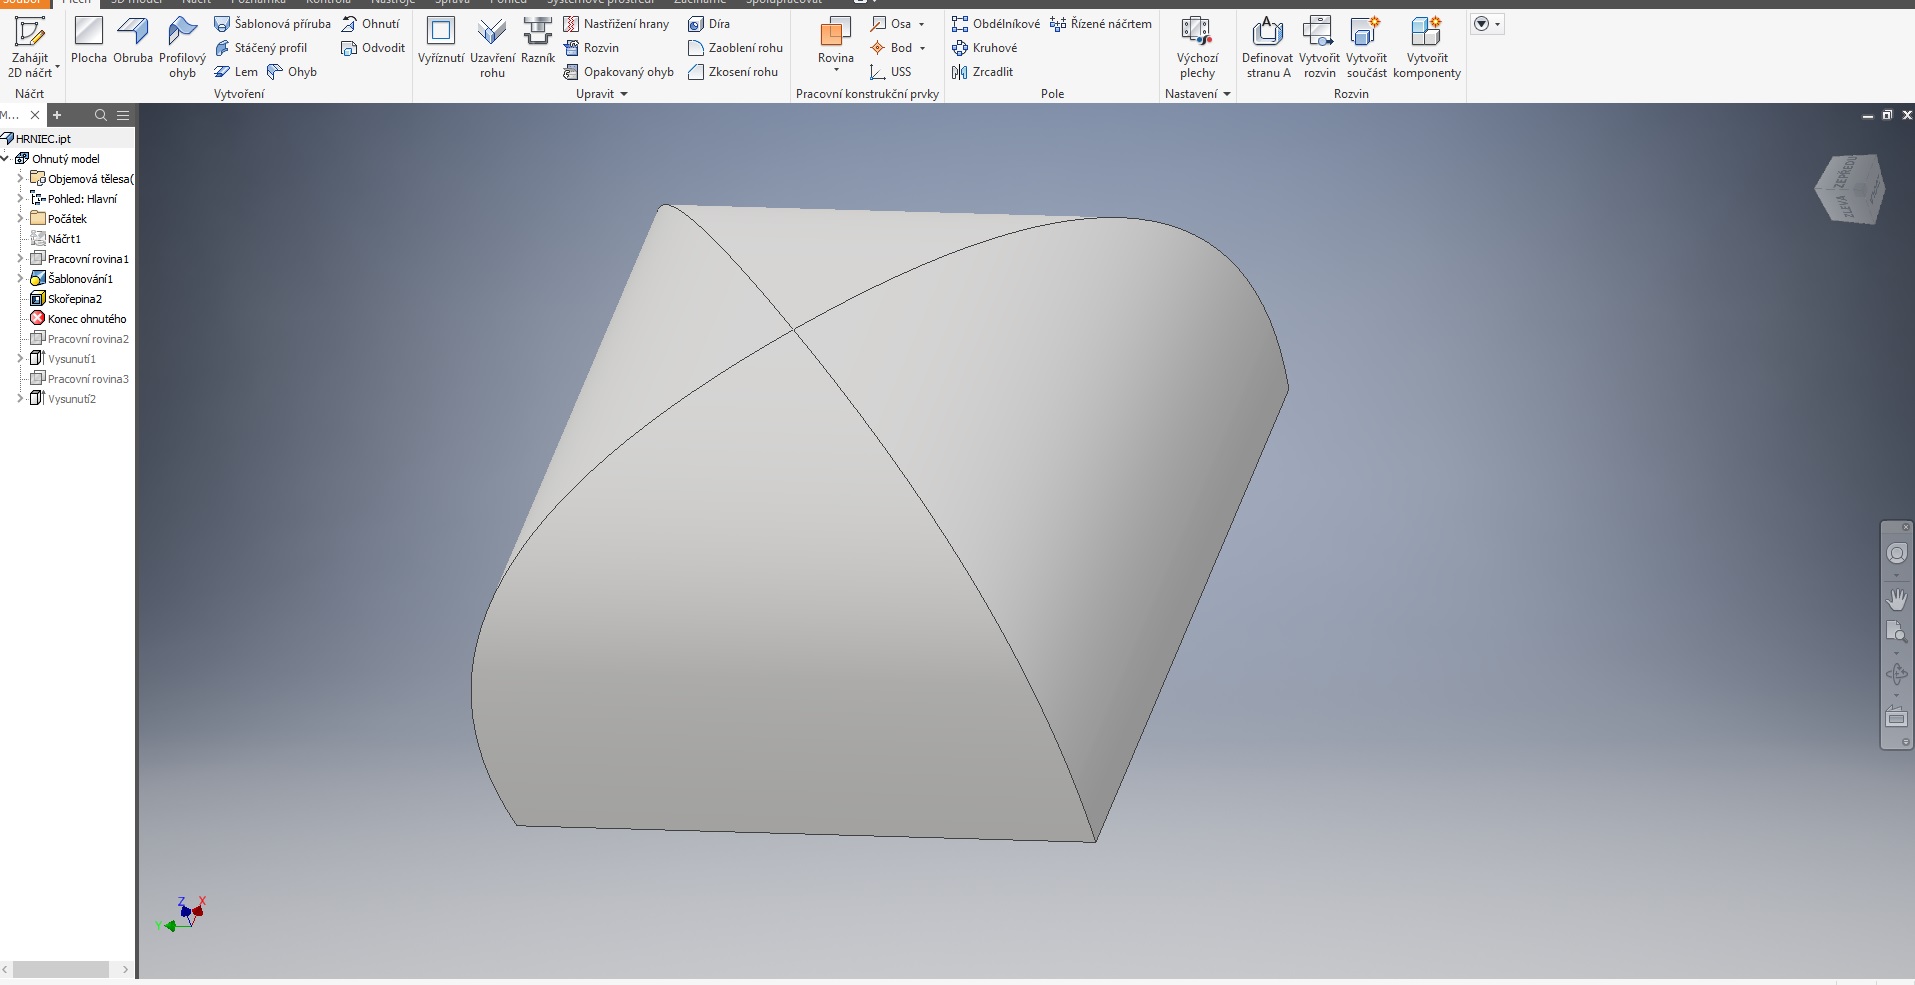
Task: Click Vytvořit komponenty make components
Action: pos(1427,47)
